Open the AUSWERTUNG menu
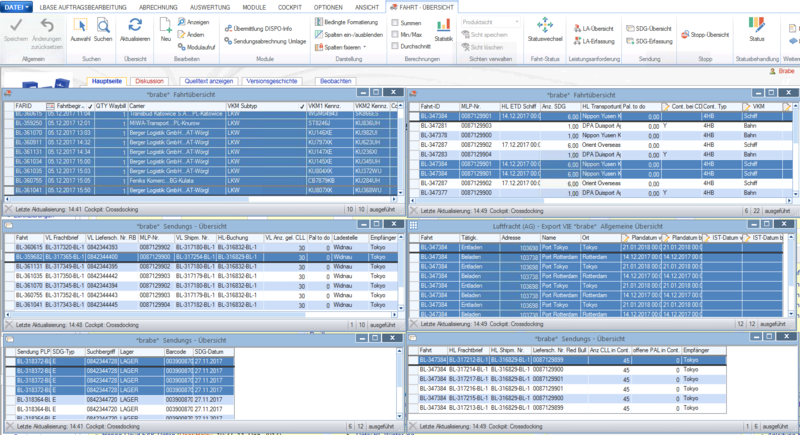The image size is (800, 435). click(210, 8)
